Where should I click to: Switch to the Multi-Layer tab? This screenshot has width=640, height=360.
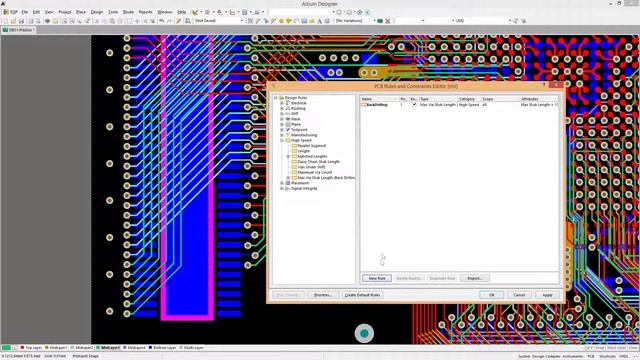[191, 348]
